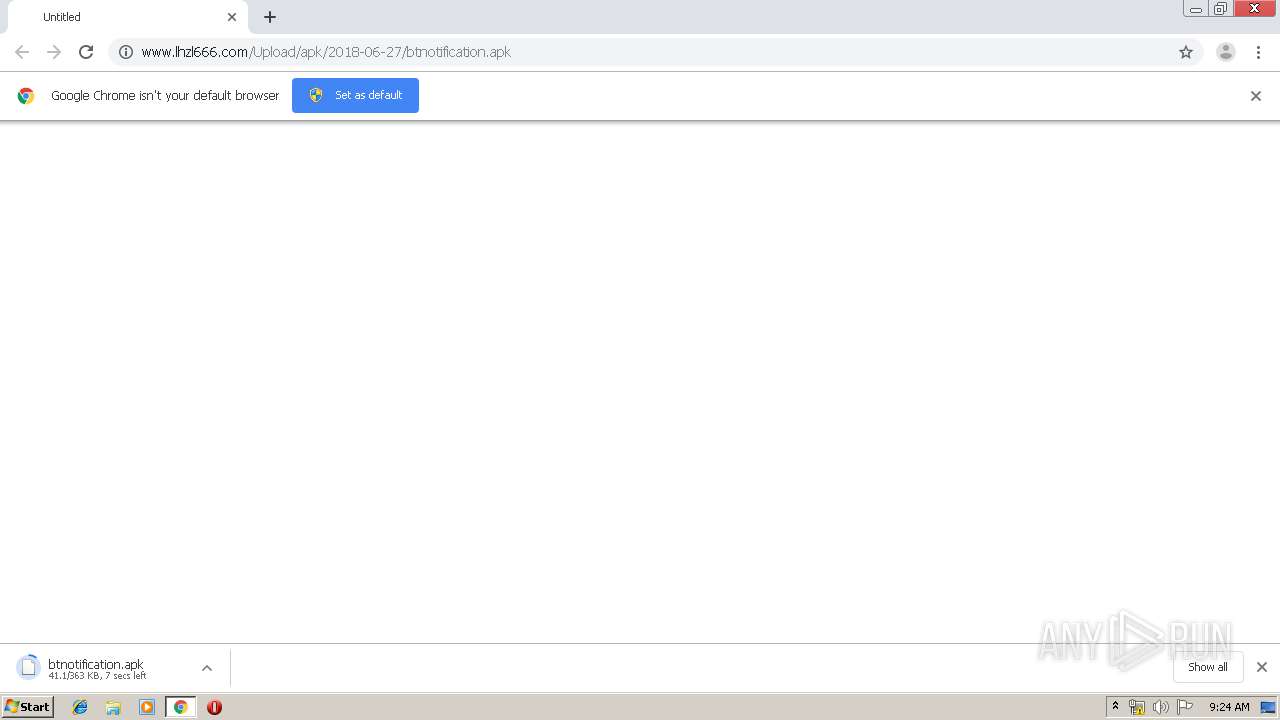Viewport: 1280px width, 720px height.
Task: Click the 9:24 AM clock
Action: pyautogui.click(x=1229, y=707)
